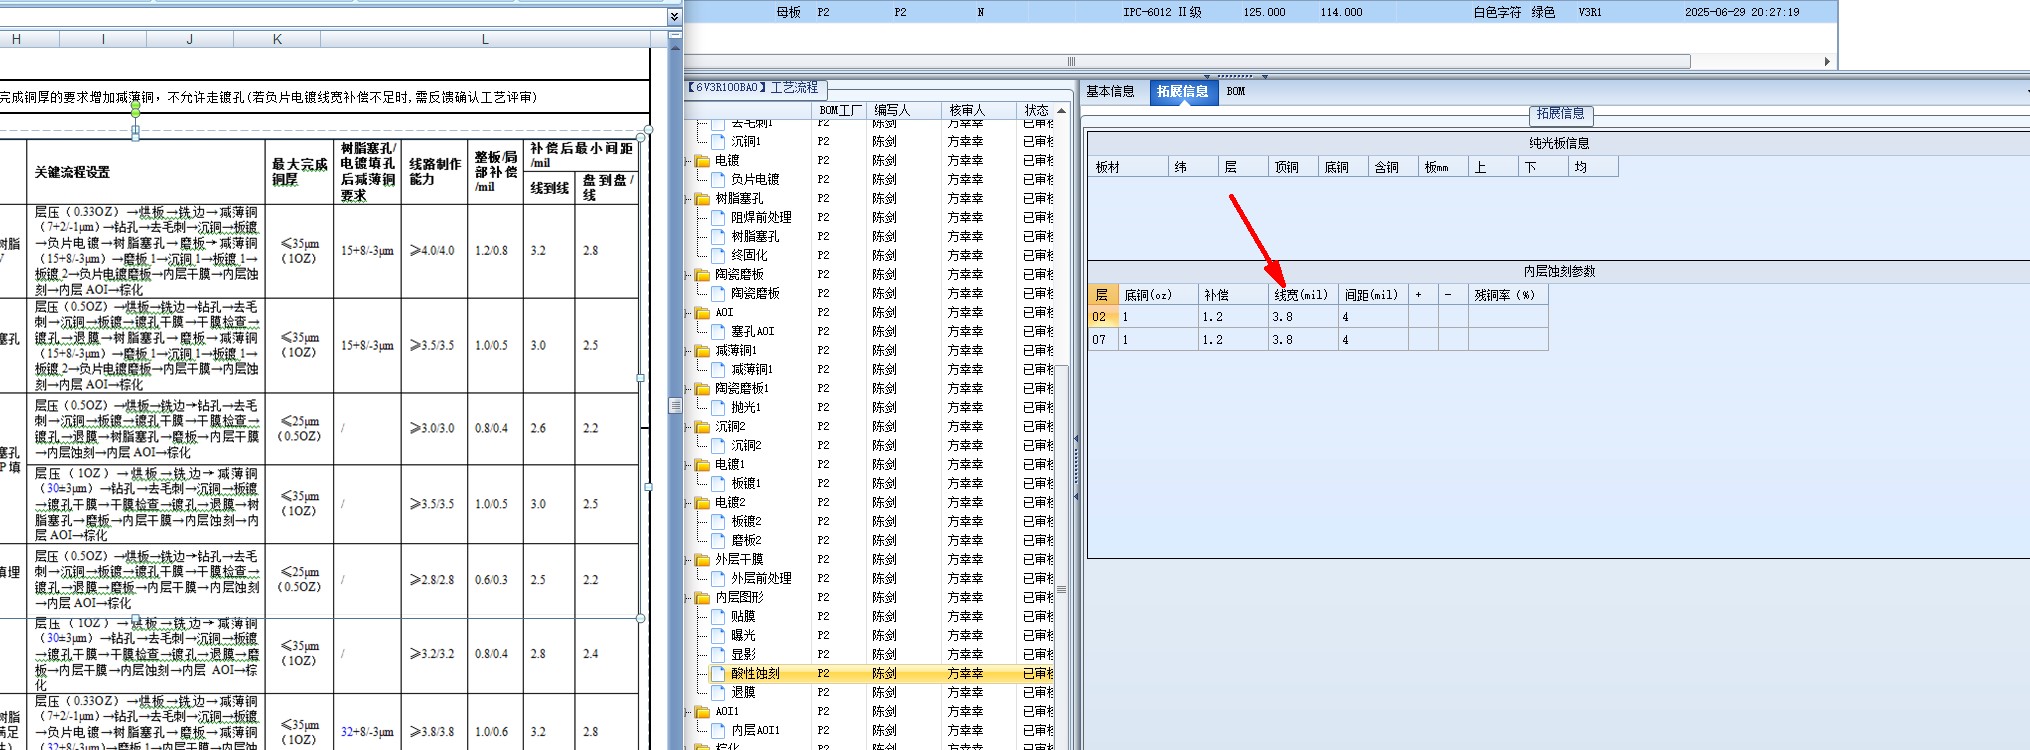Click the 板材 column header in 纯光板信息
This screenshot has height=750, width=2030.
click(x=1128, y=167)
